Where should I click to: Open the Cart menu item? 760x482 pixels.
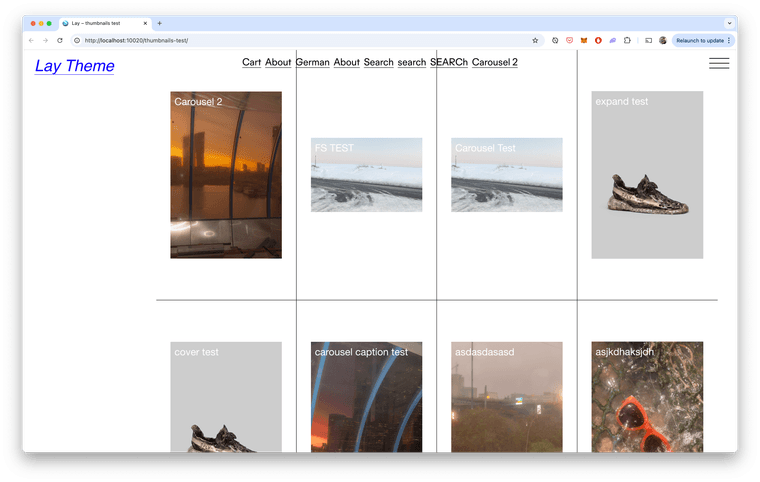pyautogui.click(x=251, y=62)
